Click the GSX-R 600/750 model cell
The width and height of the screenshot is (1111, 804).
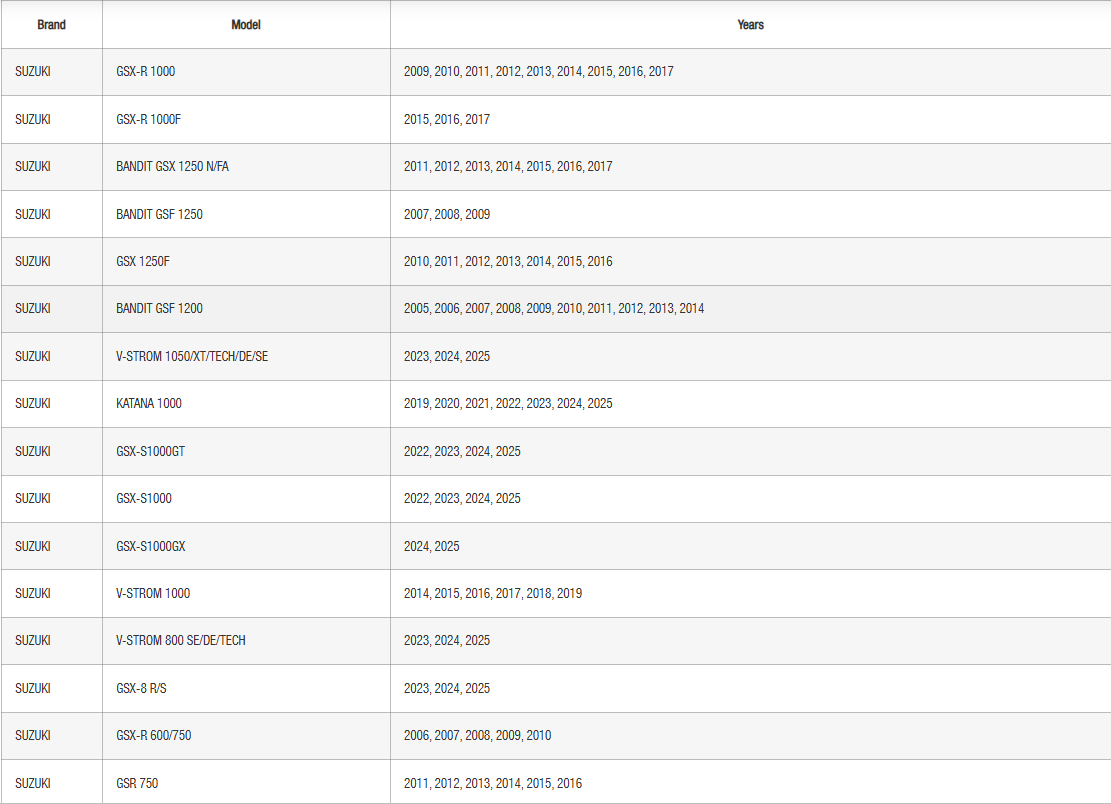point(154,735)
